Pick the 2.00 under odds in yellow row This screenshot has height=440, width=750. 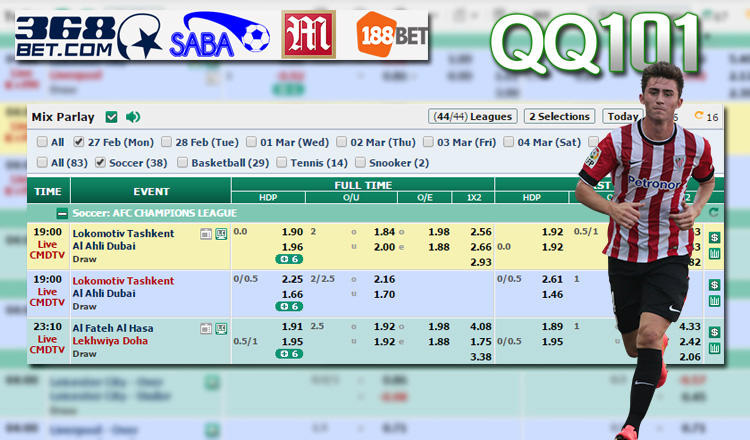(384, 247)
